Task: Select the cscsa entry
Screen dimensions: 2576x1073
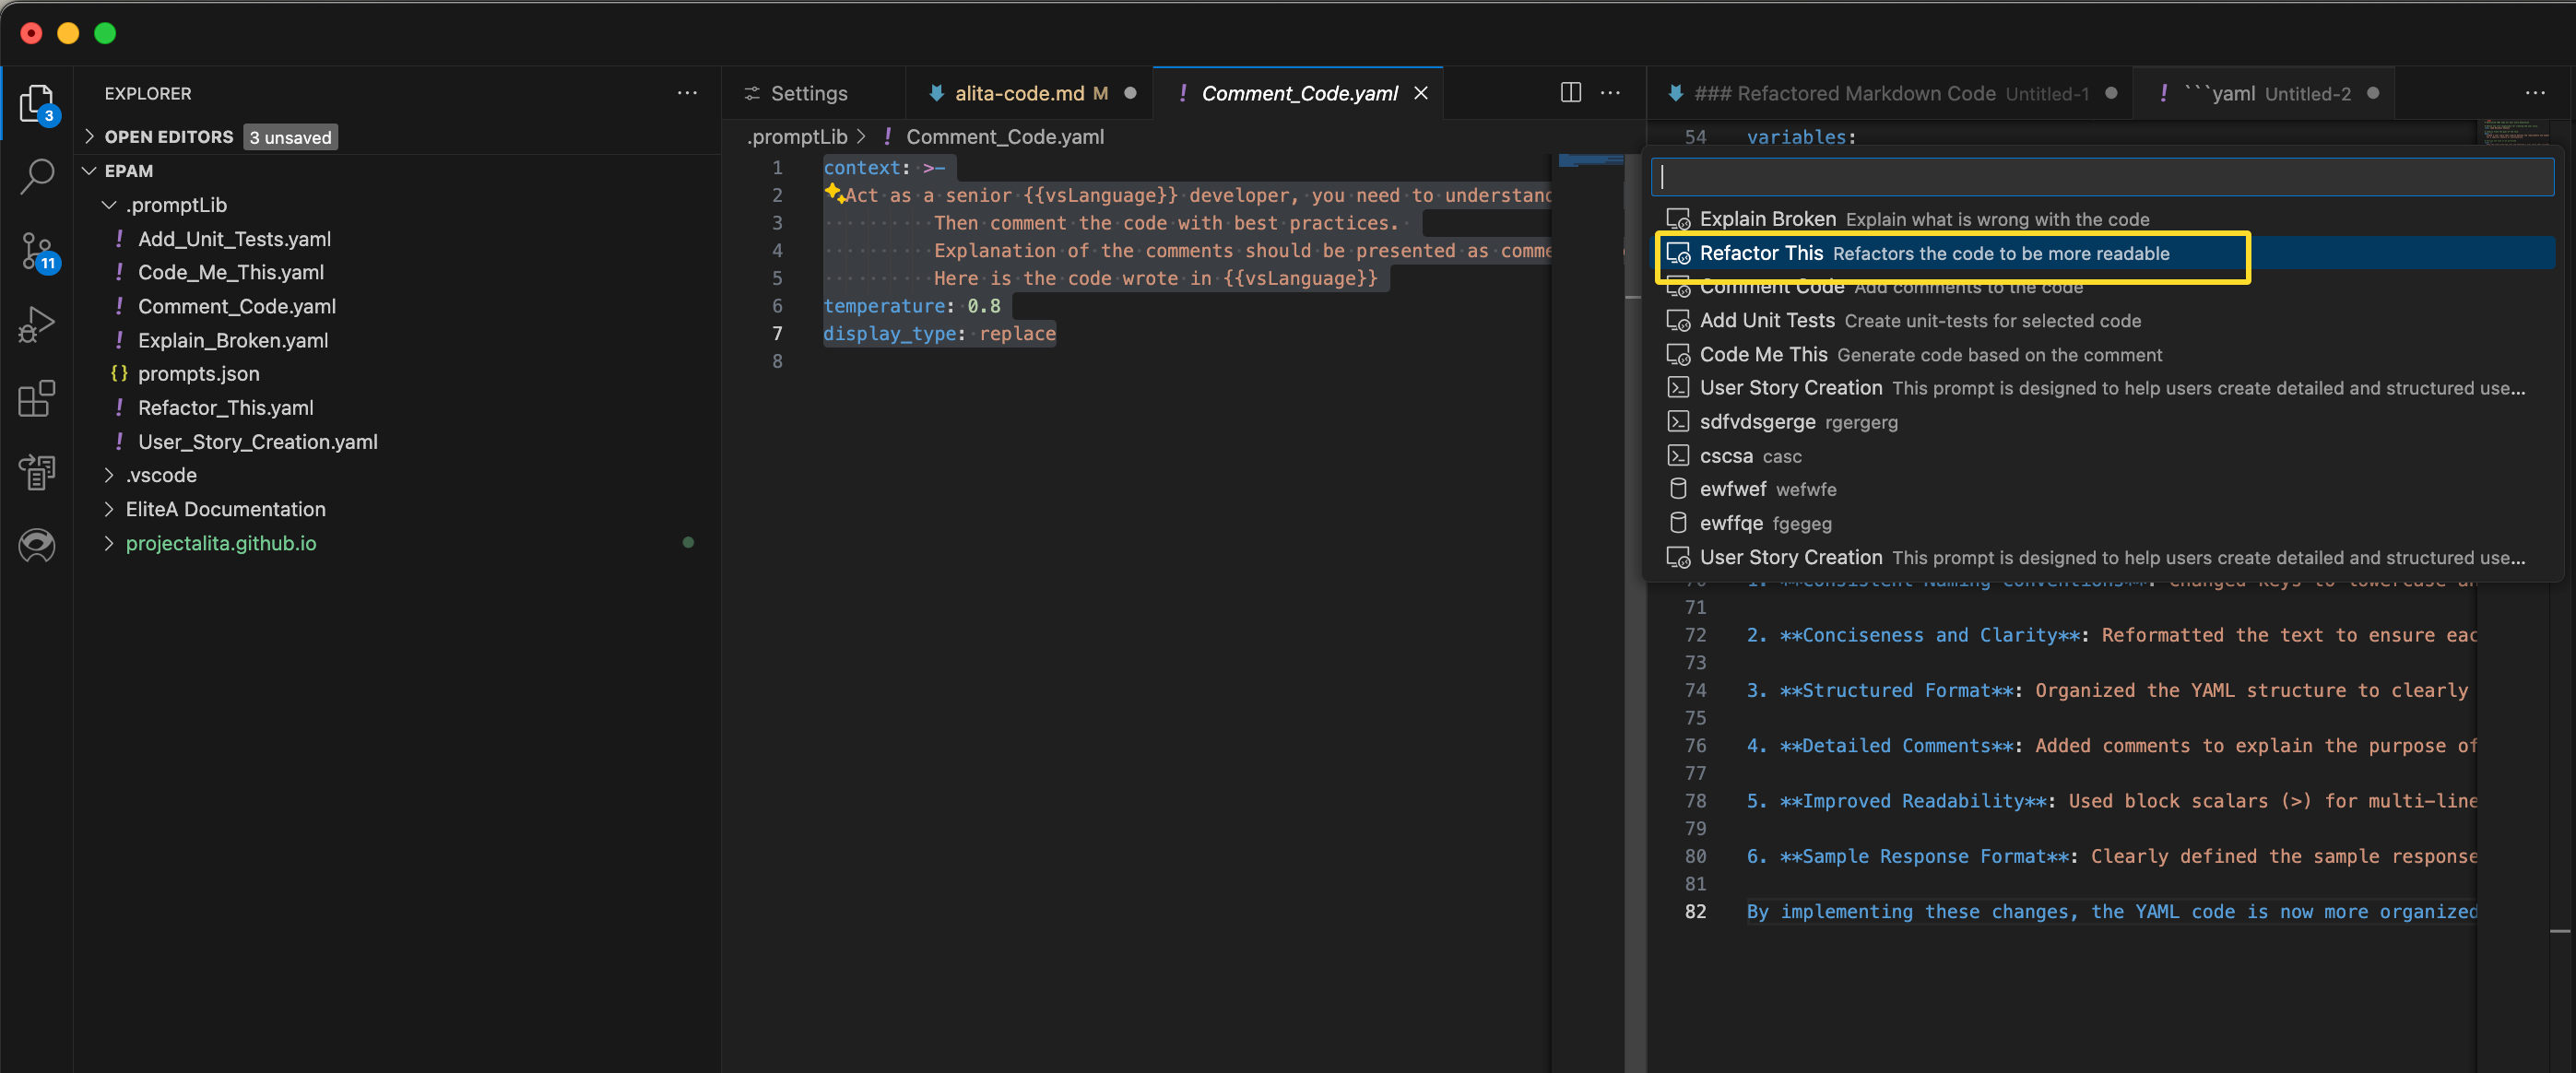Action: (x=2103, y=455)
